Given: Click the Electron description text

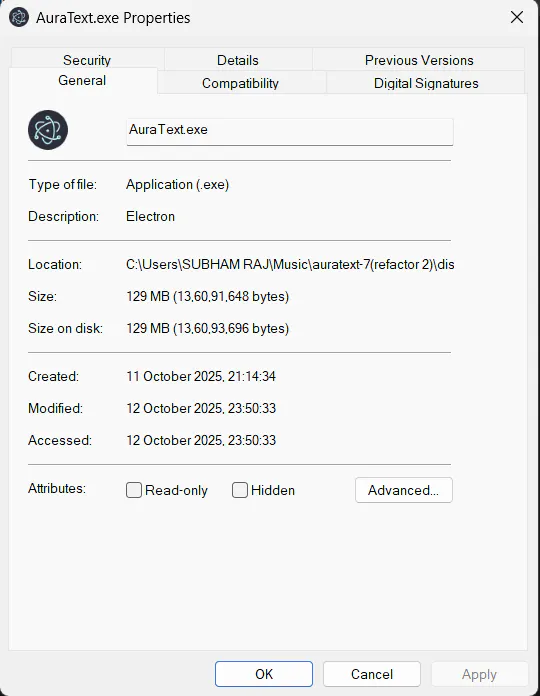Looking at the screenshot, I should coord(150,216).
